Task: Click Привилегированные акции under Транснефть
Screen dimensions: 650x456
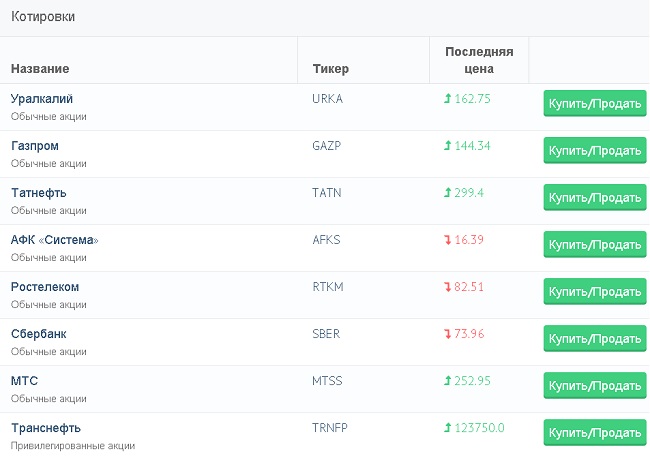Action: pyautogui.click(x=73, y=446)
